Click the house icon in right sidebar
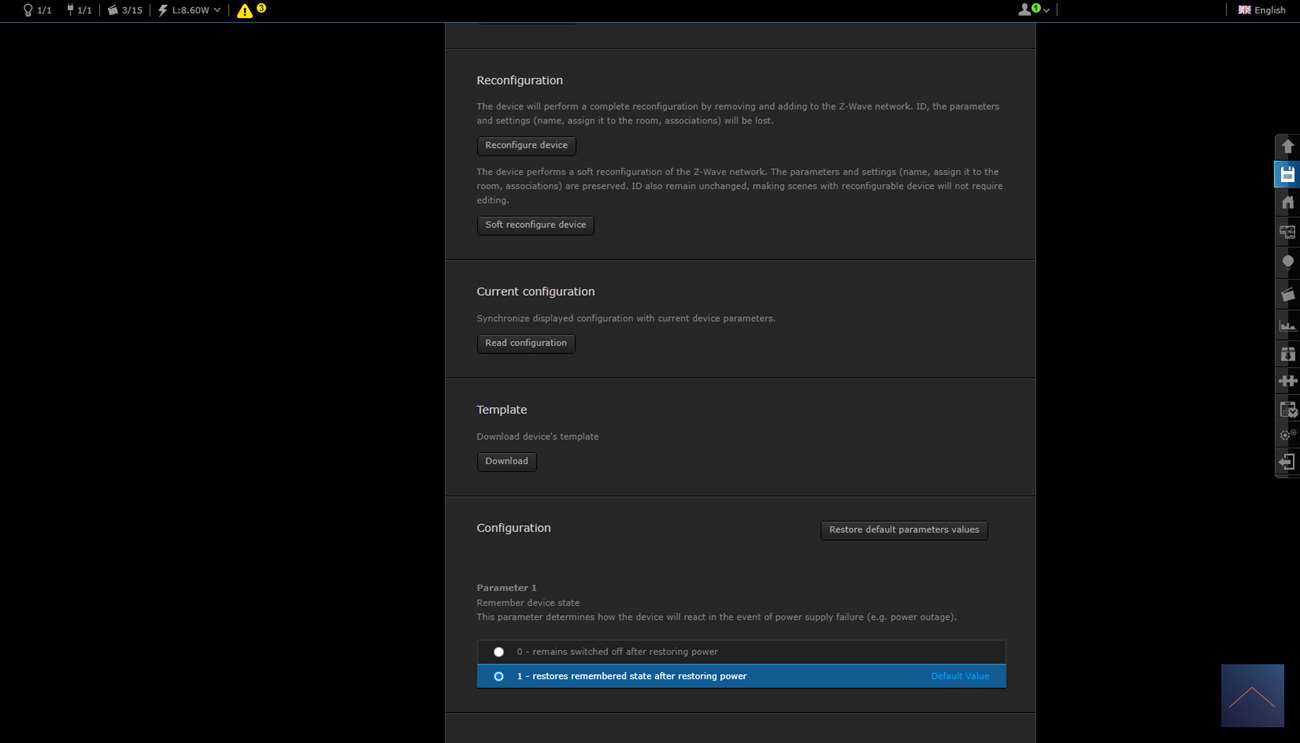The height and width of the screenshot is (743, 1300). 1287,203
